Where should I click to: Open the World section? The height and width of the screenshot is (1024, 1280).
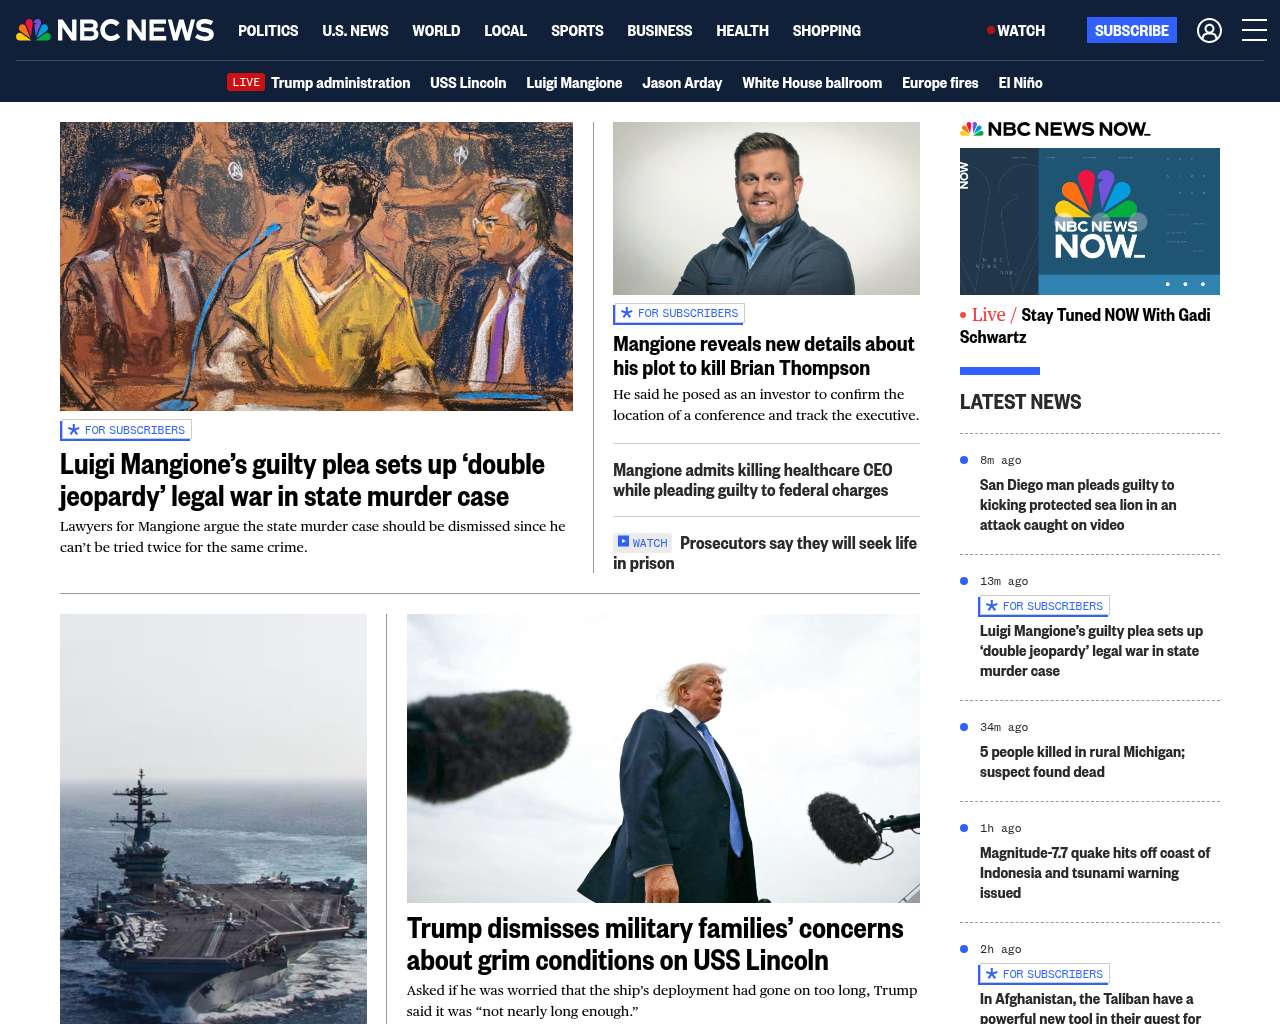(436, 31)
